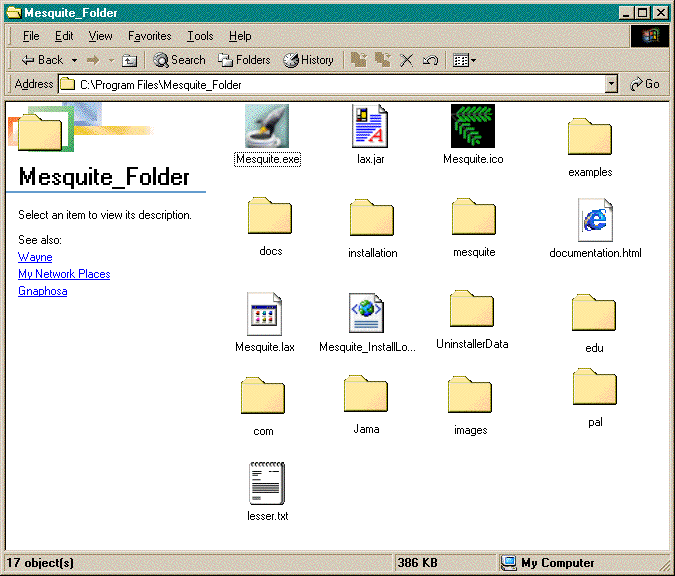
Task: Expand the Address bar dropdown
Action: (x=611, y=85)
